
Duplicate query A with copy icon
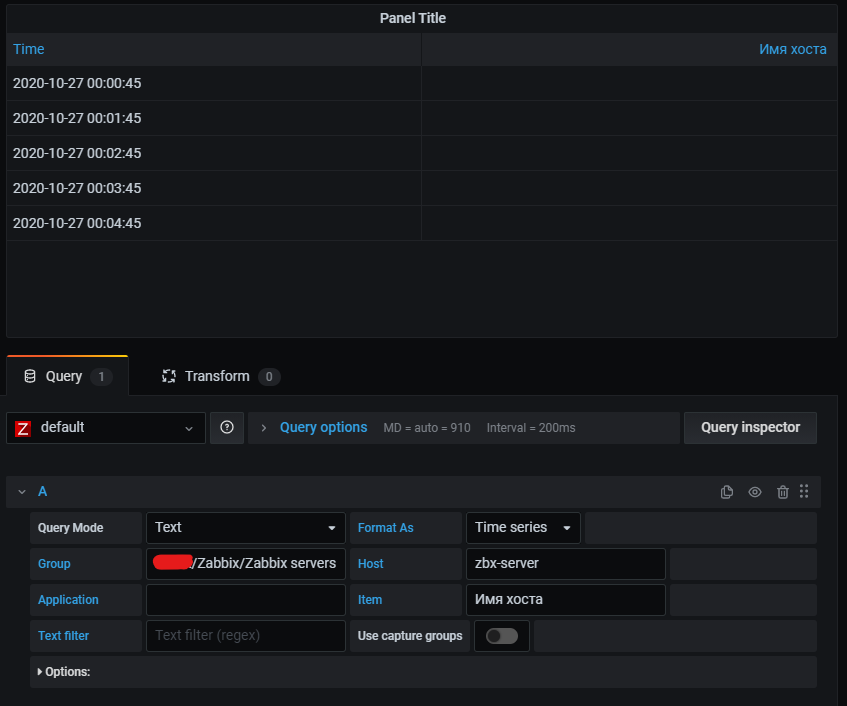(x=727, y=492)
